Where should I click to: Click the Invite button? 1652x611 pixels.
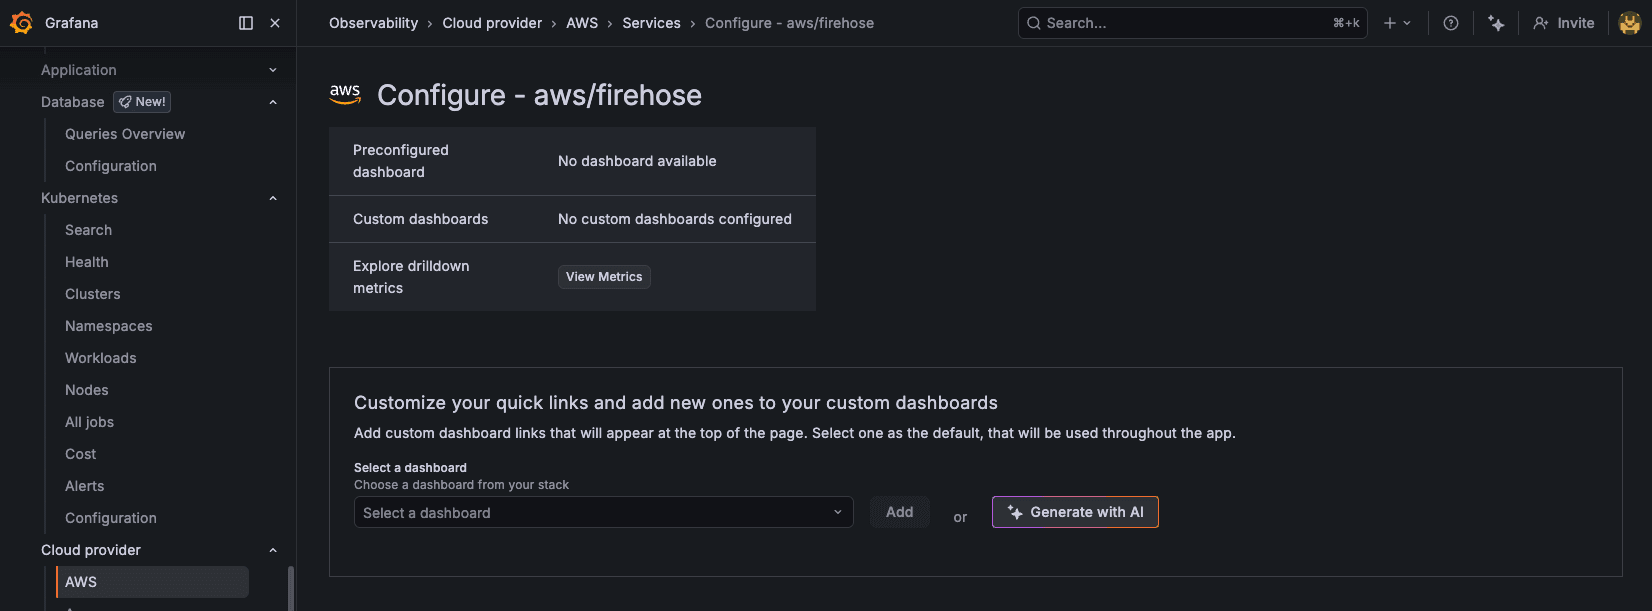1564,23
